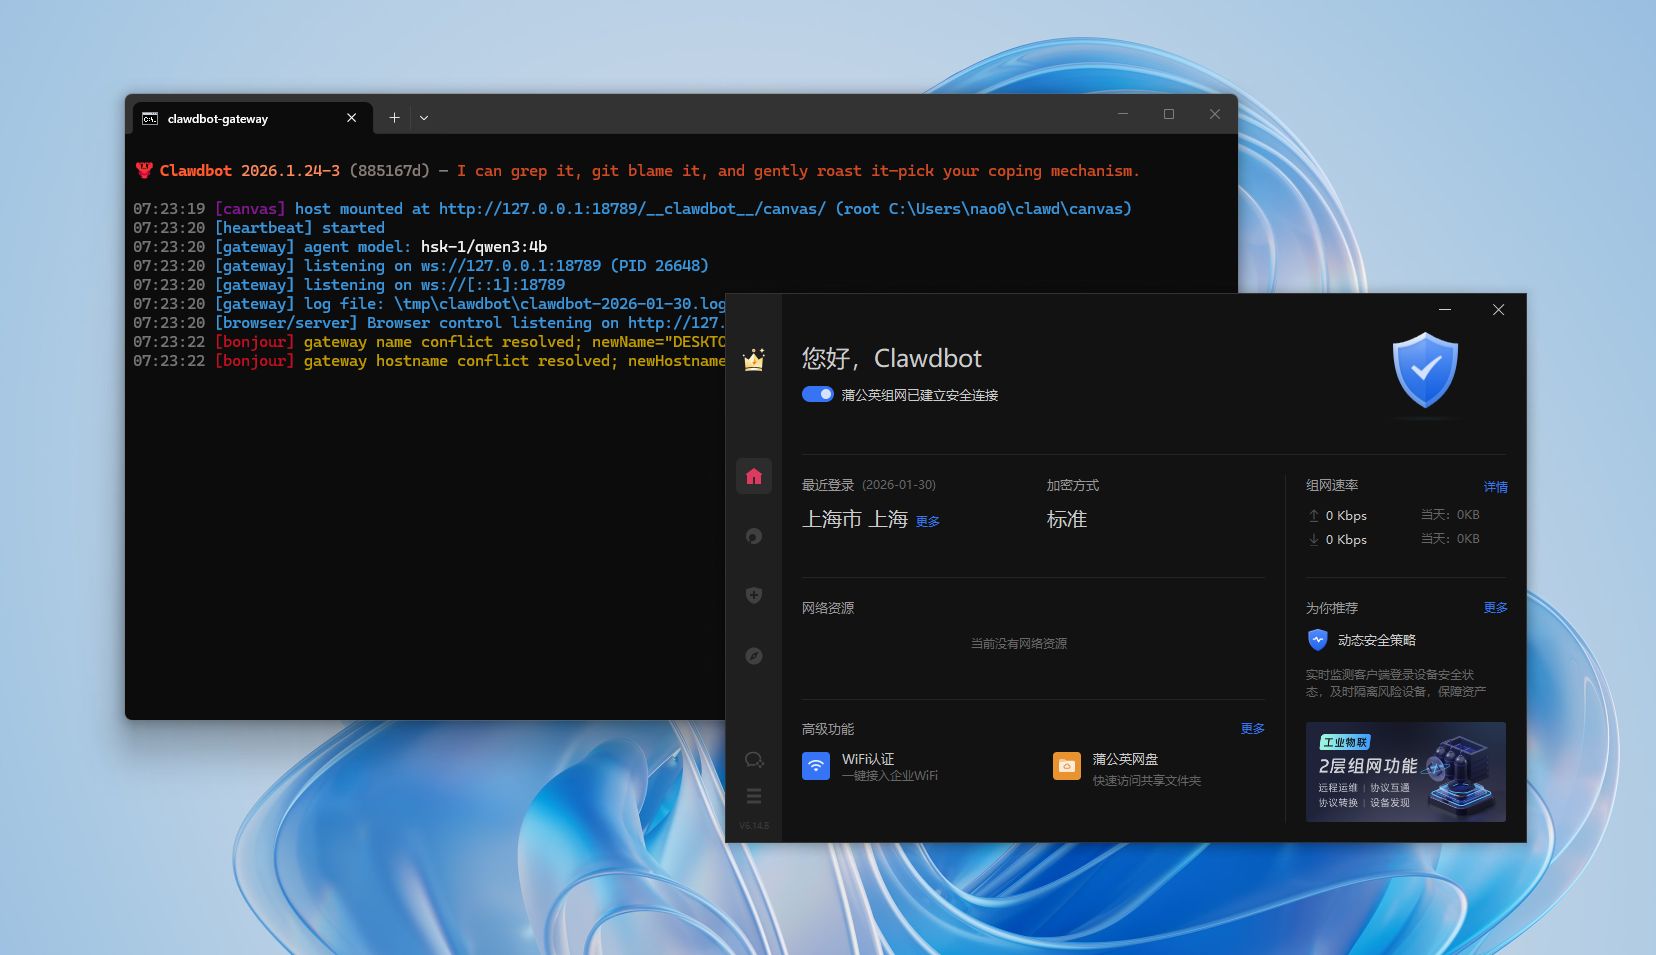Open the chat feedback bubble icon

[x=754, y=760]
